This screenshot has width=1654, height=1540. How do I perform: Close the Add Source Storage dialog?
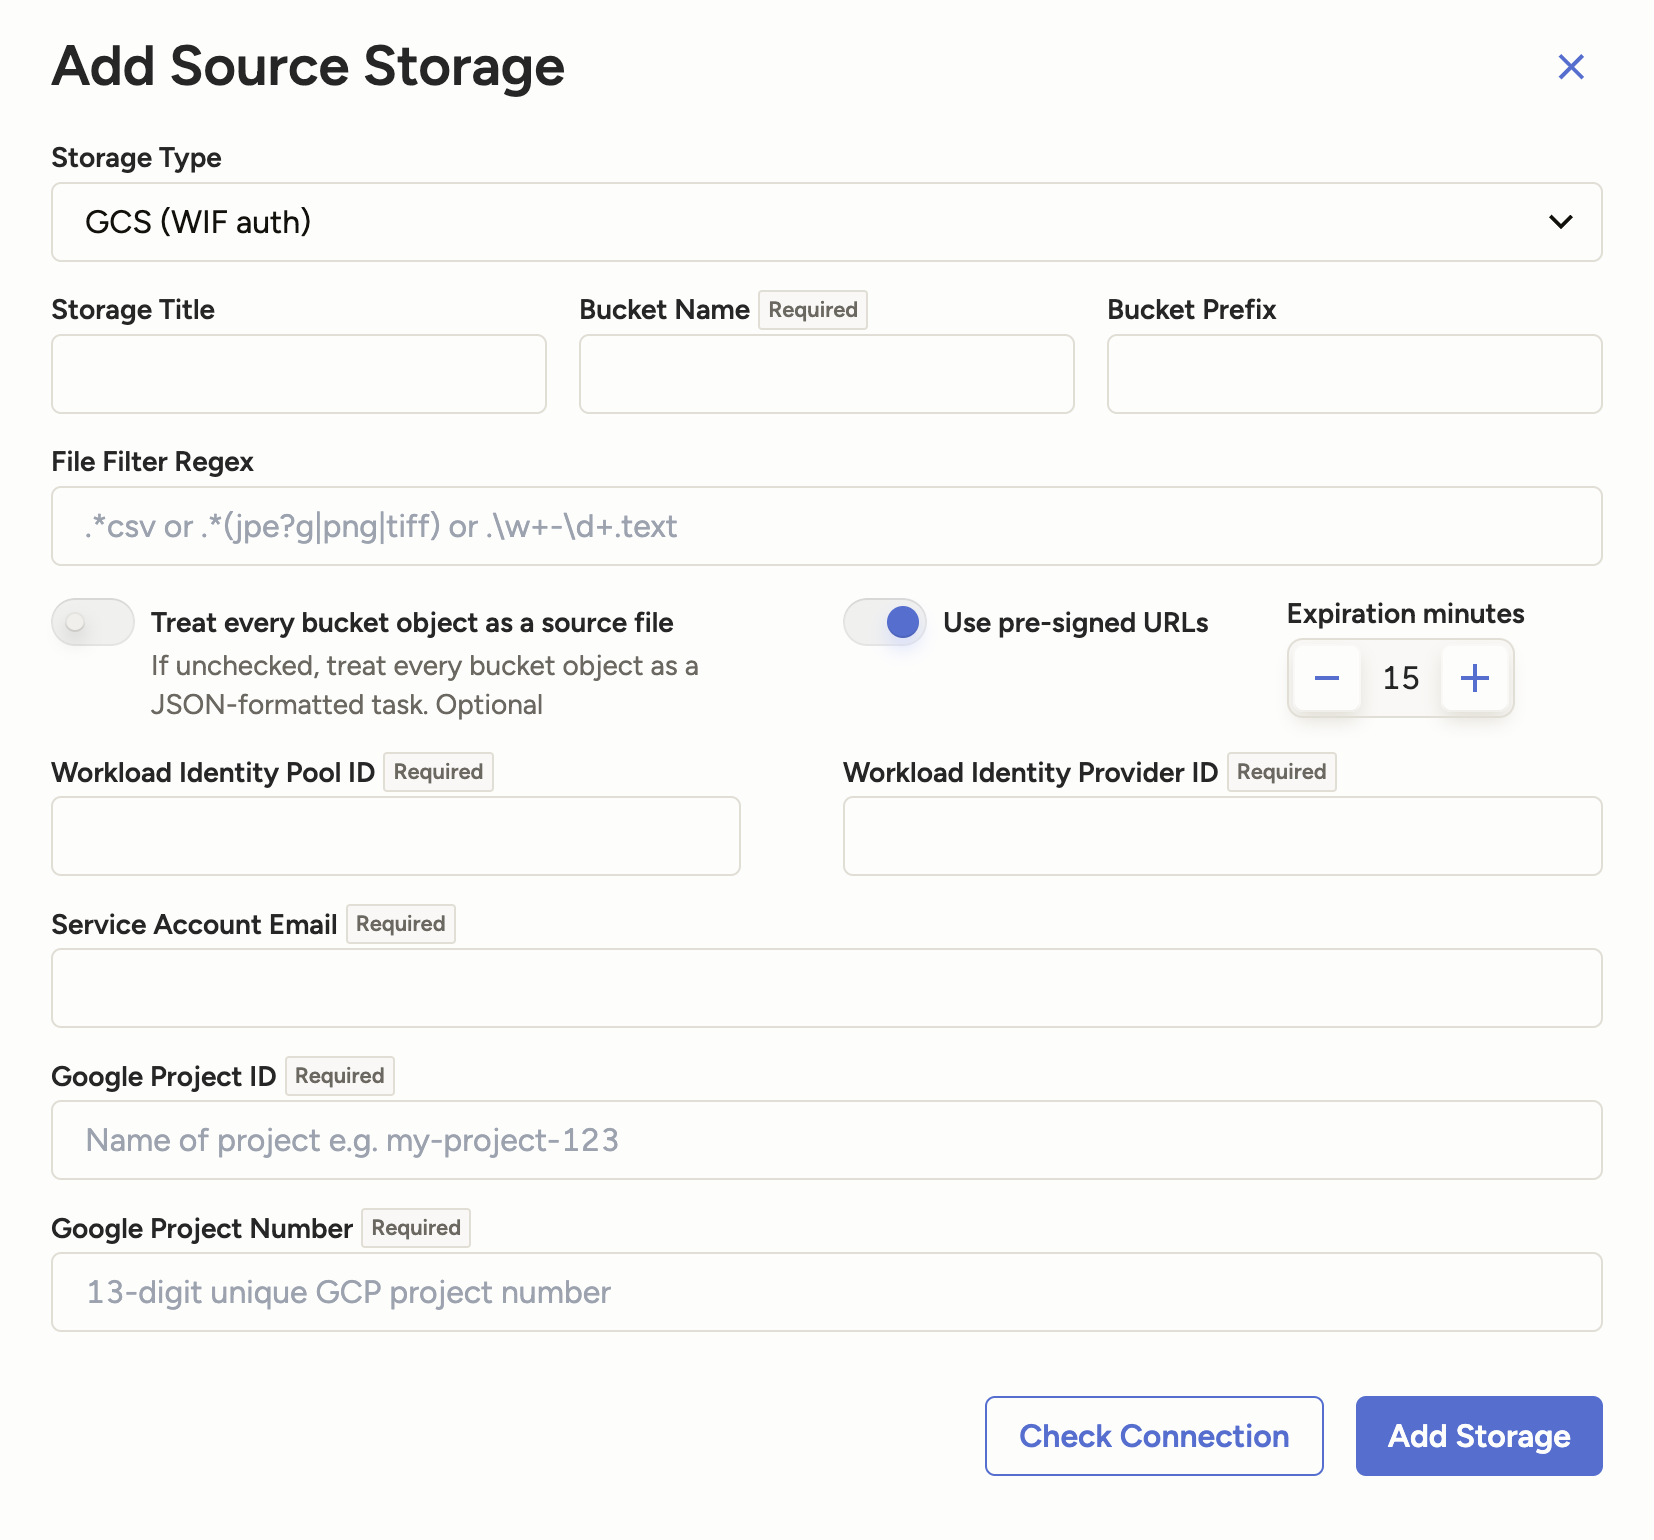pos(1571,67)
